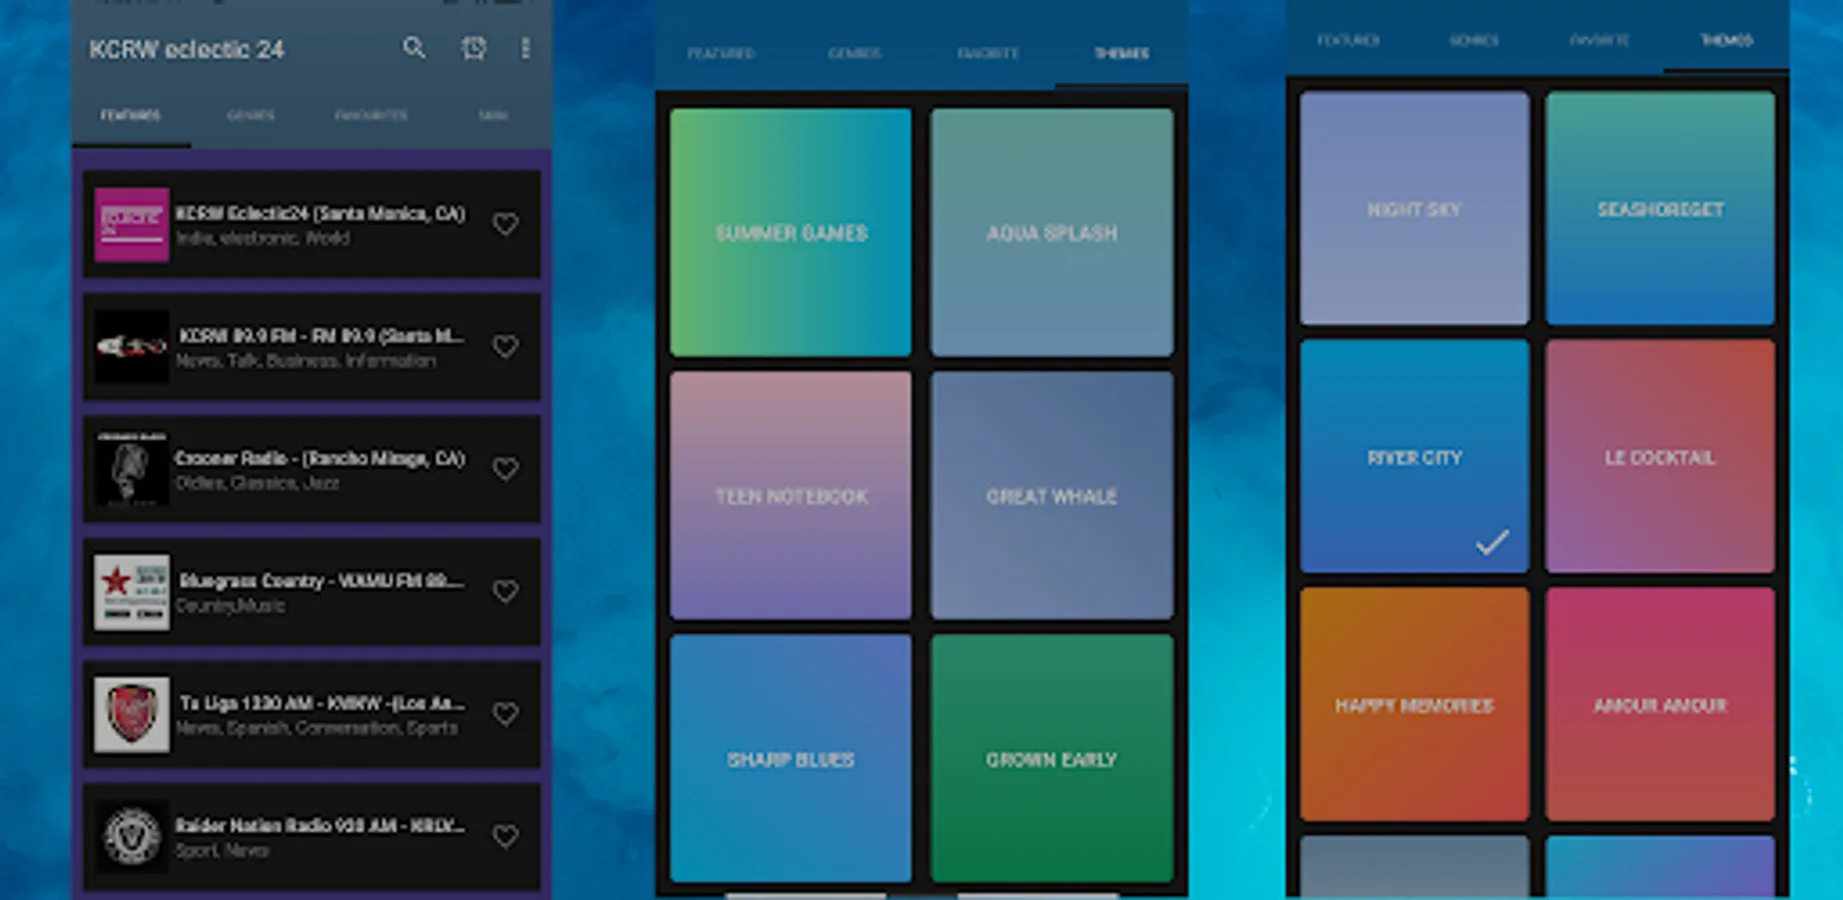Open the sleep timer alarm clock icon

pos(473,48)
